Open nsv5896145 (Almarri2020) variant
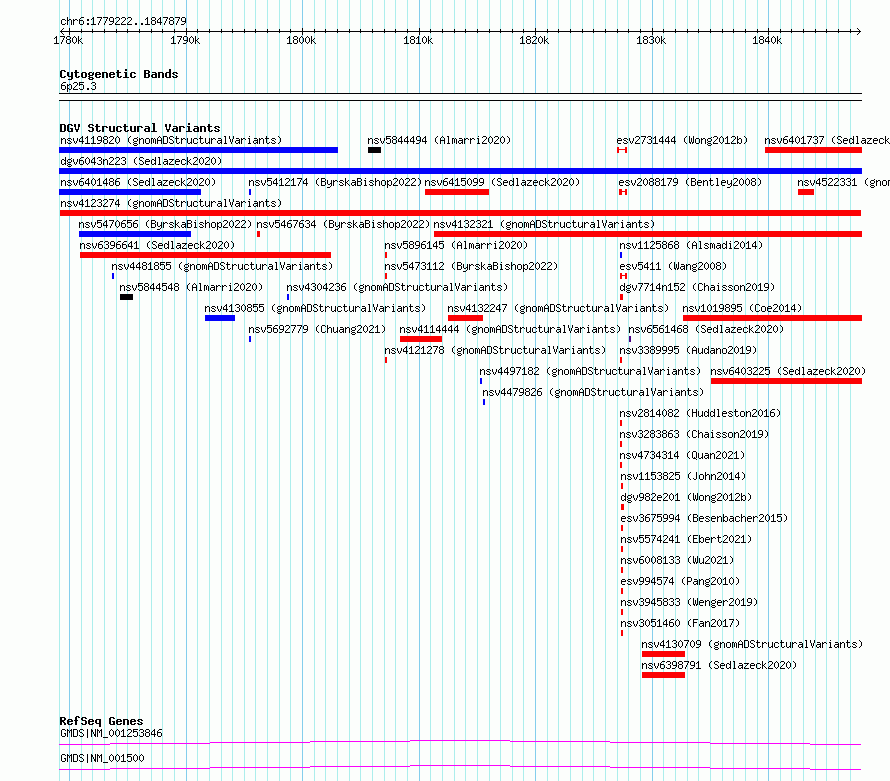The width and height of the screenshot is (890, 781). pos(456,245)
